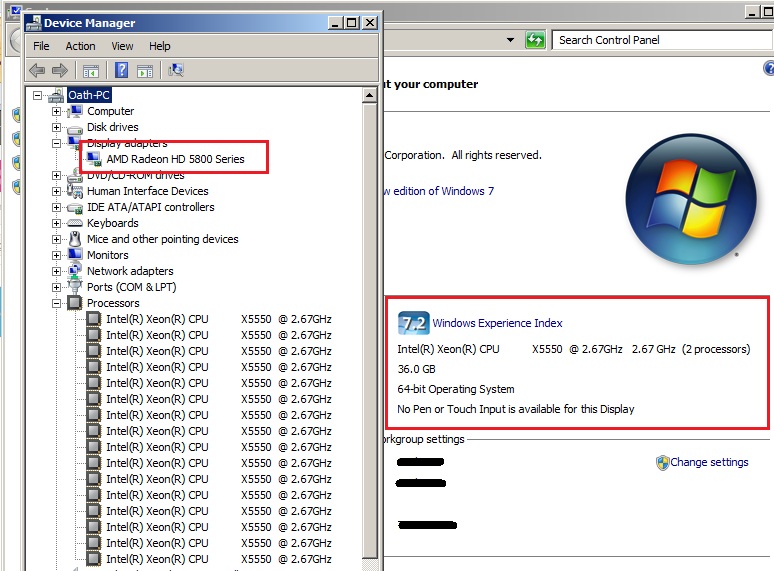
Task: Click the Scan for hardware changes toolbar icon
Action: tap(176, 70)
